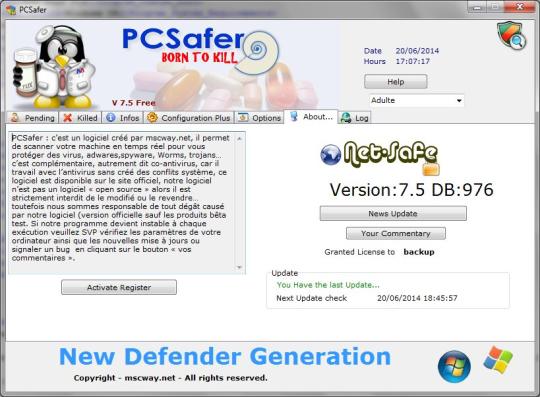Click the 'Next Update check' label

pyautogui.click(x=312, y=298)
